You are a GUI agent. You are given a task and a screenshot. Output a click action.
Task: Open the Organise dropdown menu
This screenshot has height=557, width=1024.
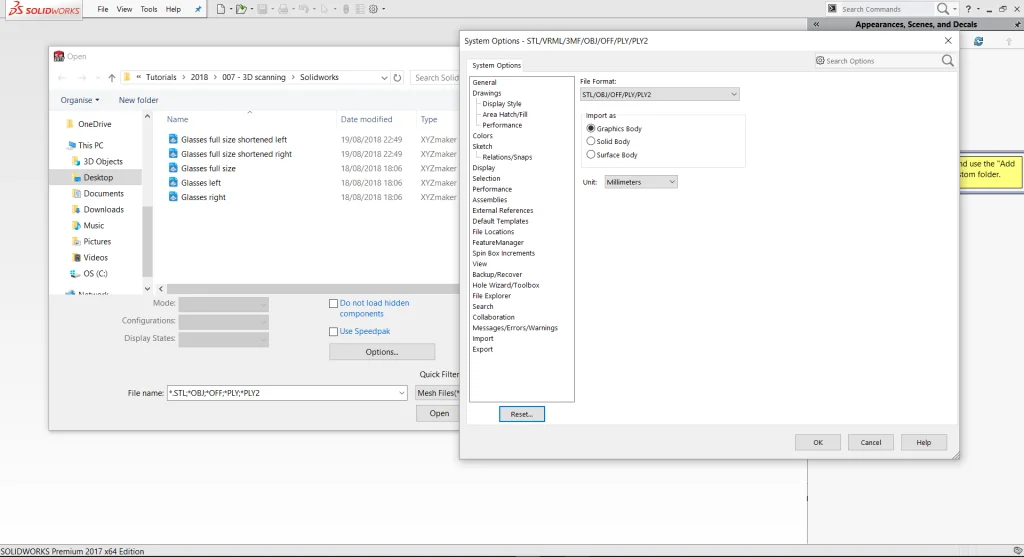pyautogui.click(x=80, y=100)
